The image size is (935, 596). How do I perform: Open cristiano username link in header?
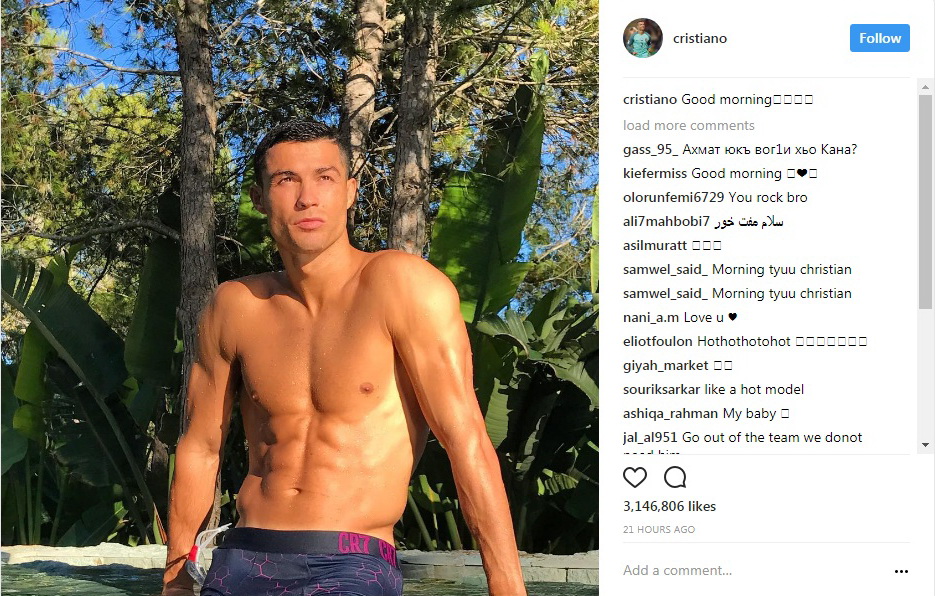point(699,38)
